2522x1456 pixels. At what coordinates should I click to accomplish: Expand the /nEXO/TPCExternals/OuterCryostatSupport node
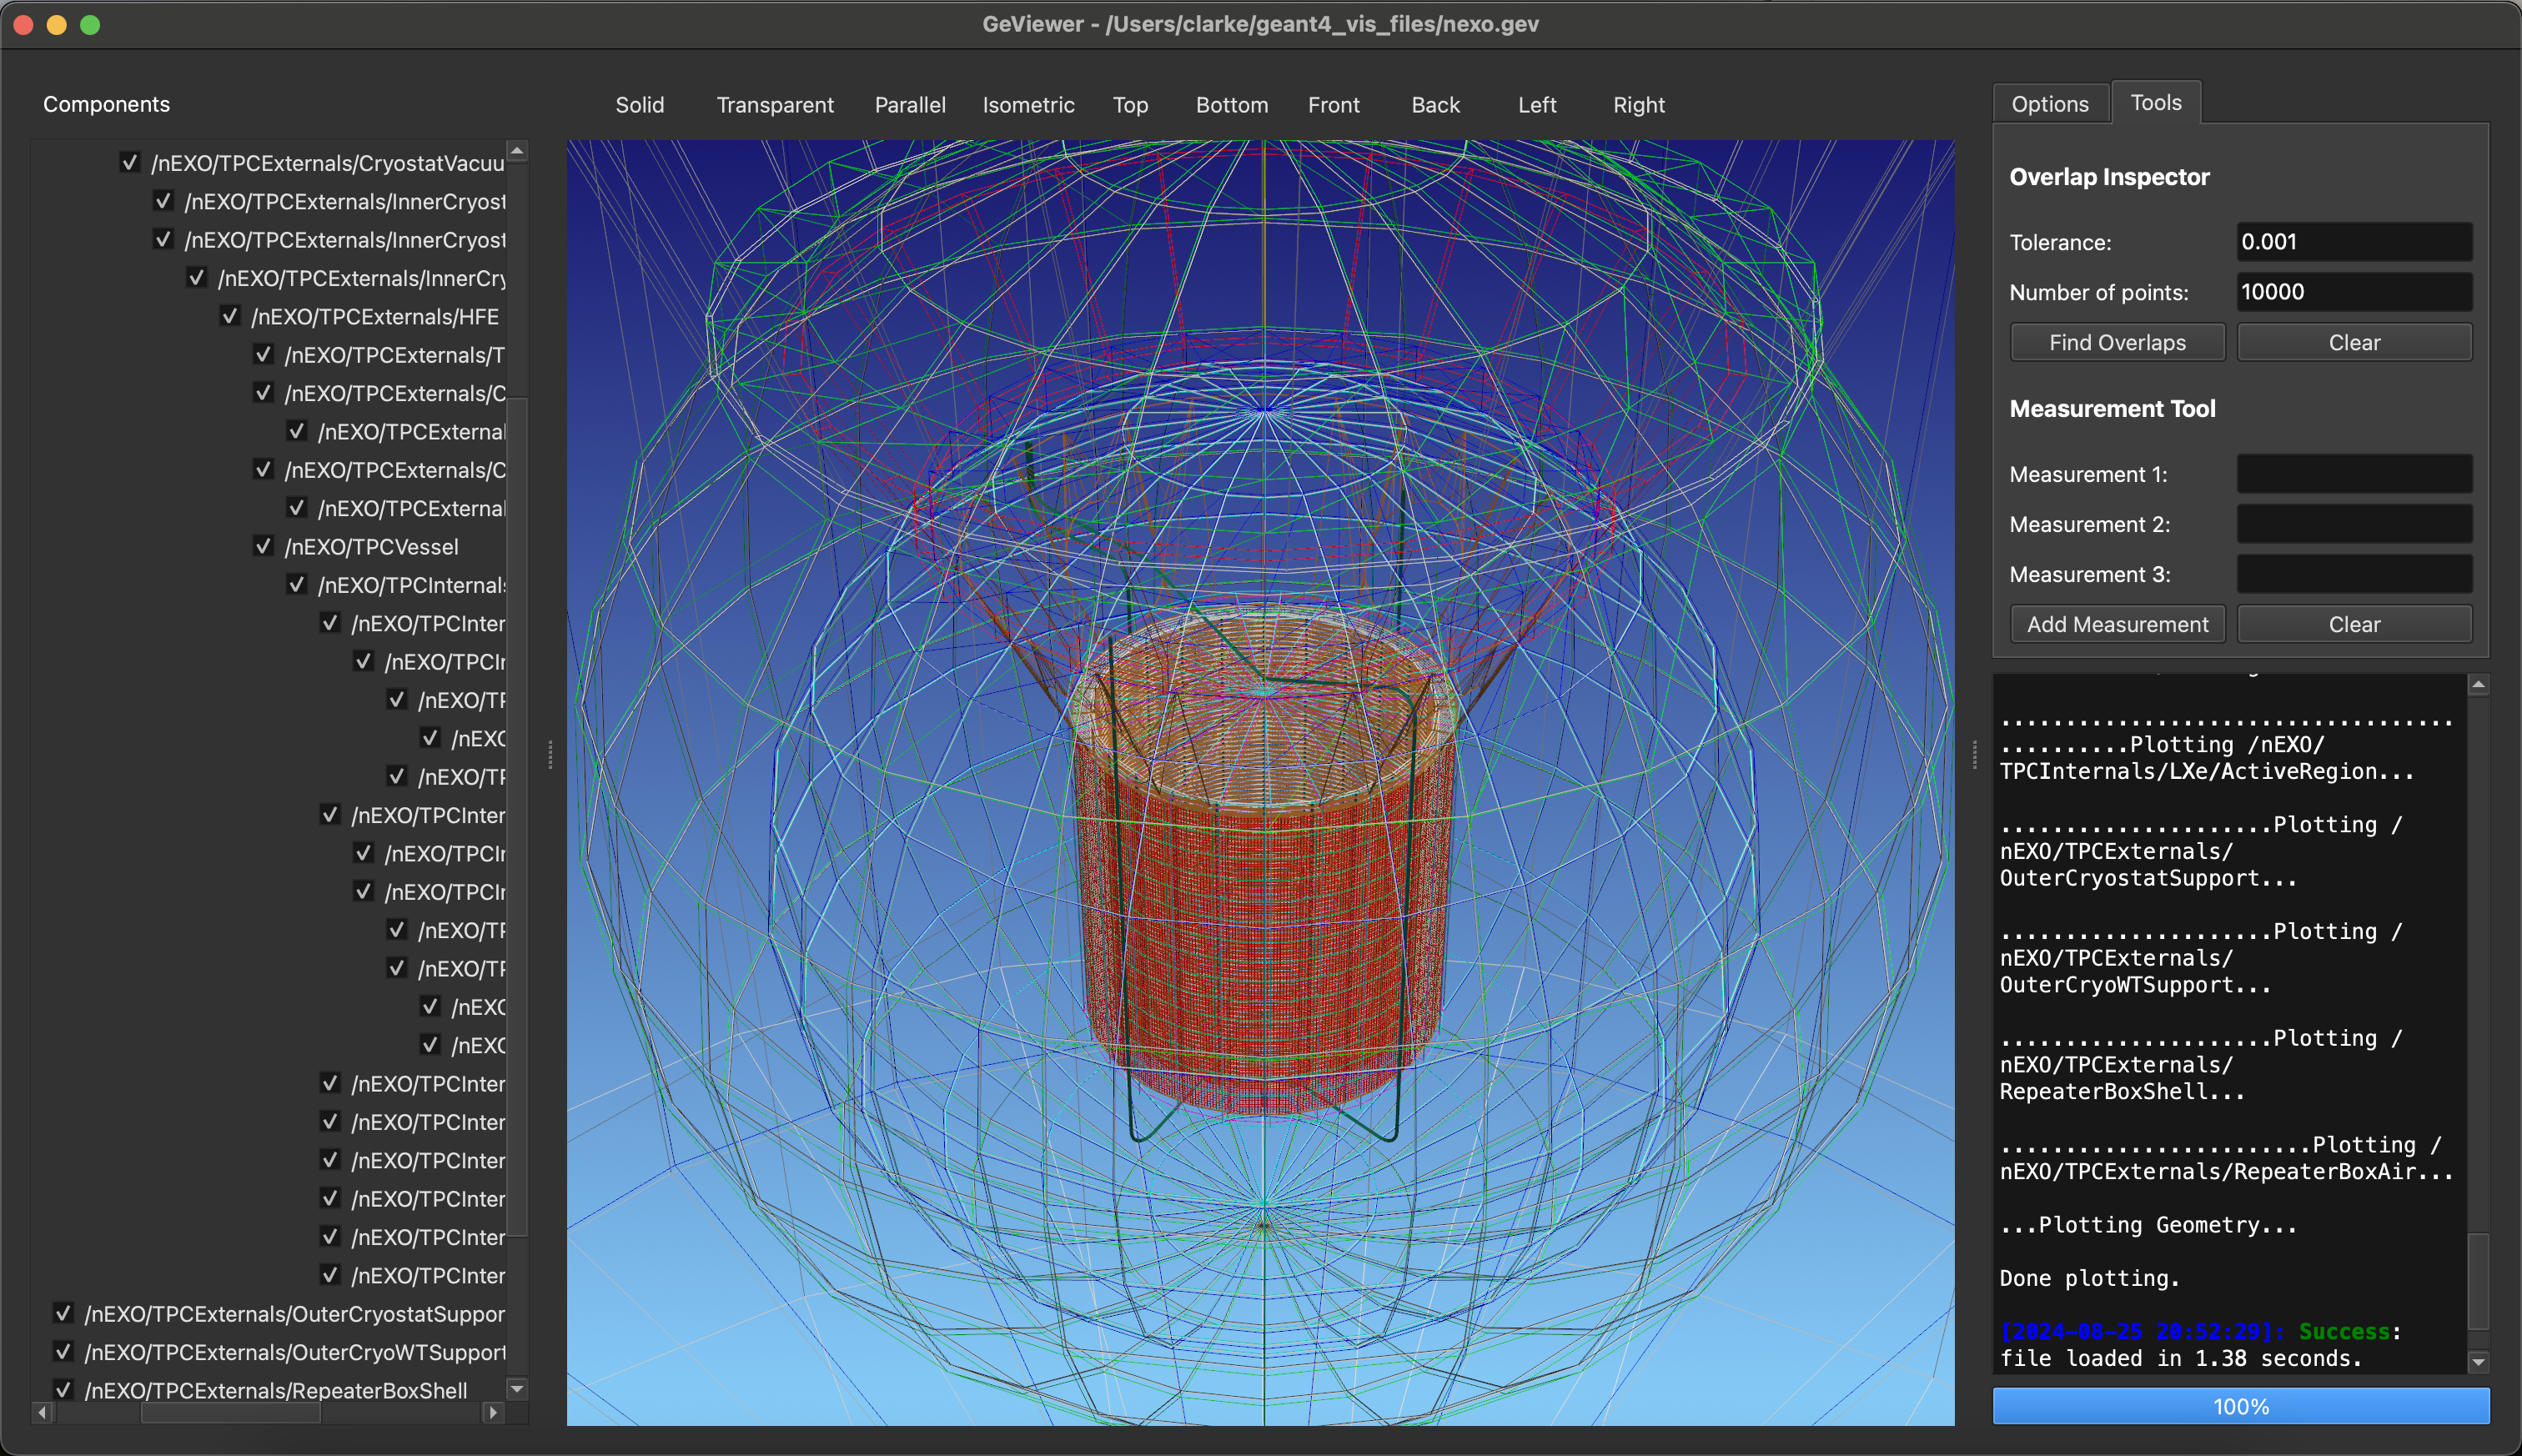[40, 1314]
